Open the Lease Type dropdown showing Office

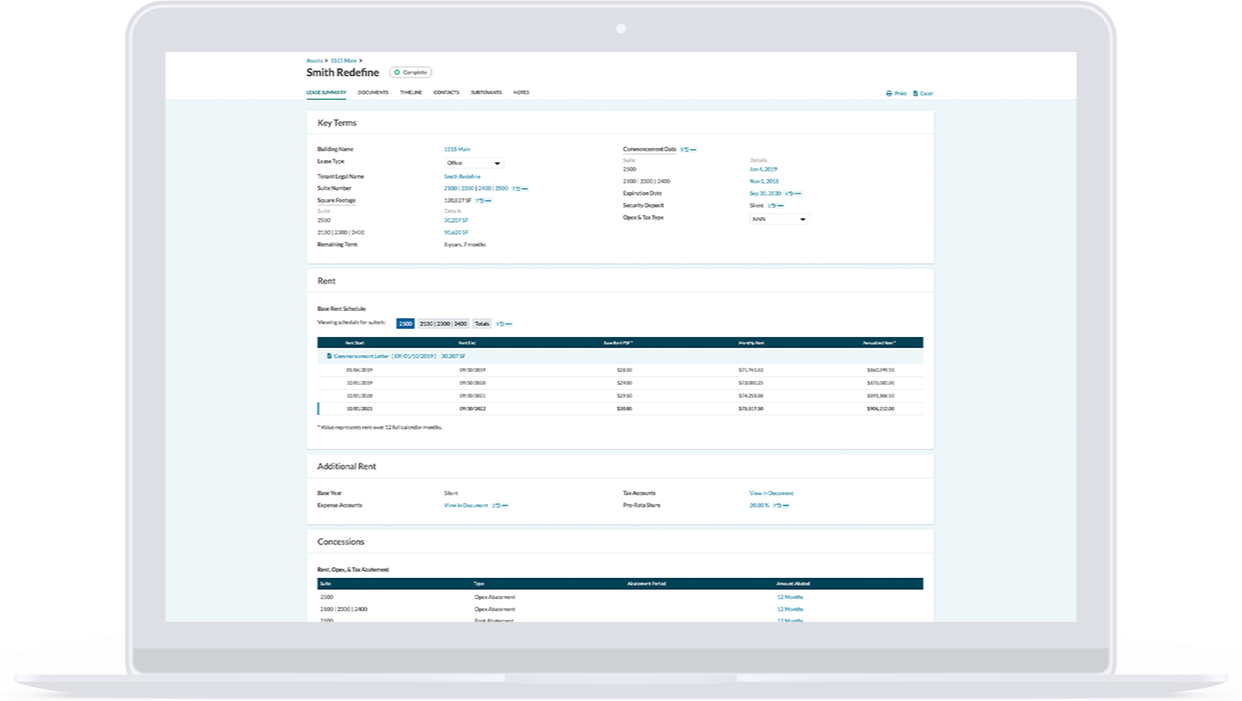[472, 163]
